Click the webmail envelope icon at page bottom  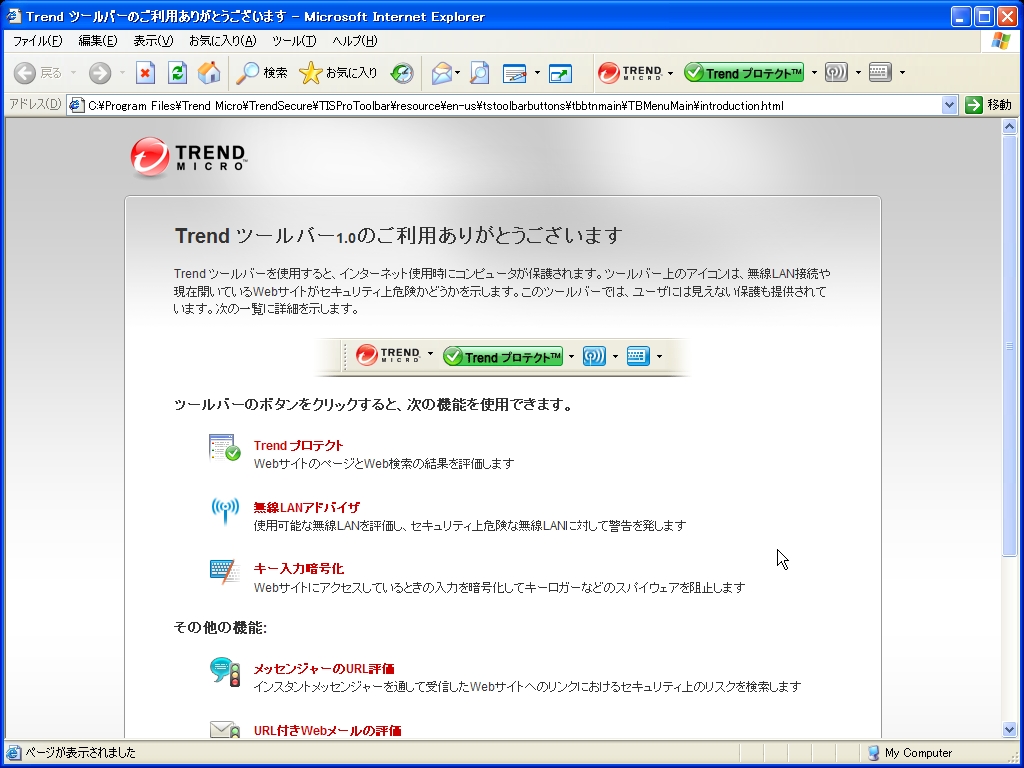225,729
